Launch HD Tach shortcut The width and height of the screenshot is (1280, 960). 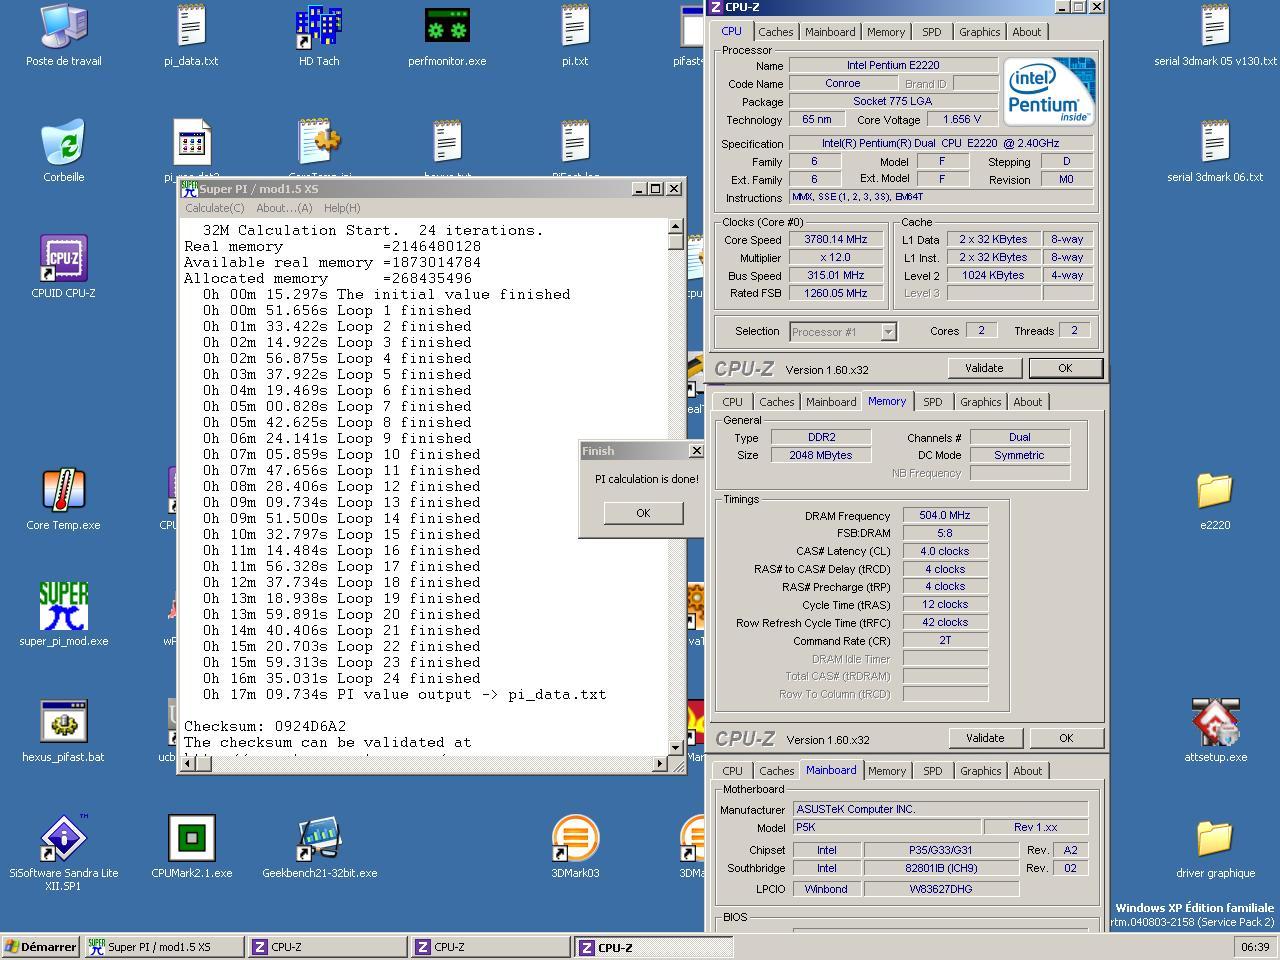[319, 36]
